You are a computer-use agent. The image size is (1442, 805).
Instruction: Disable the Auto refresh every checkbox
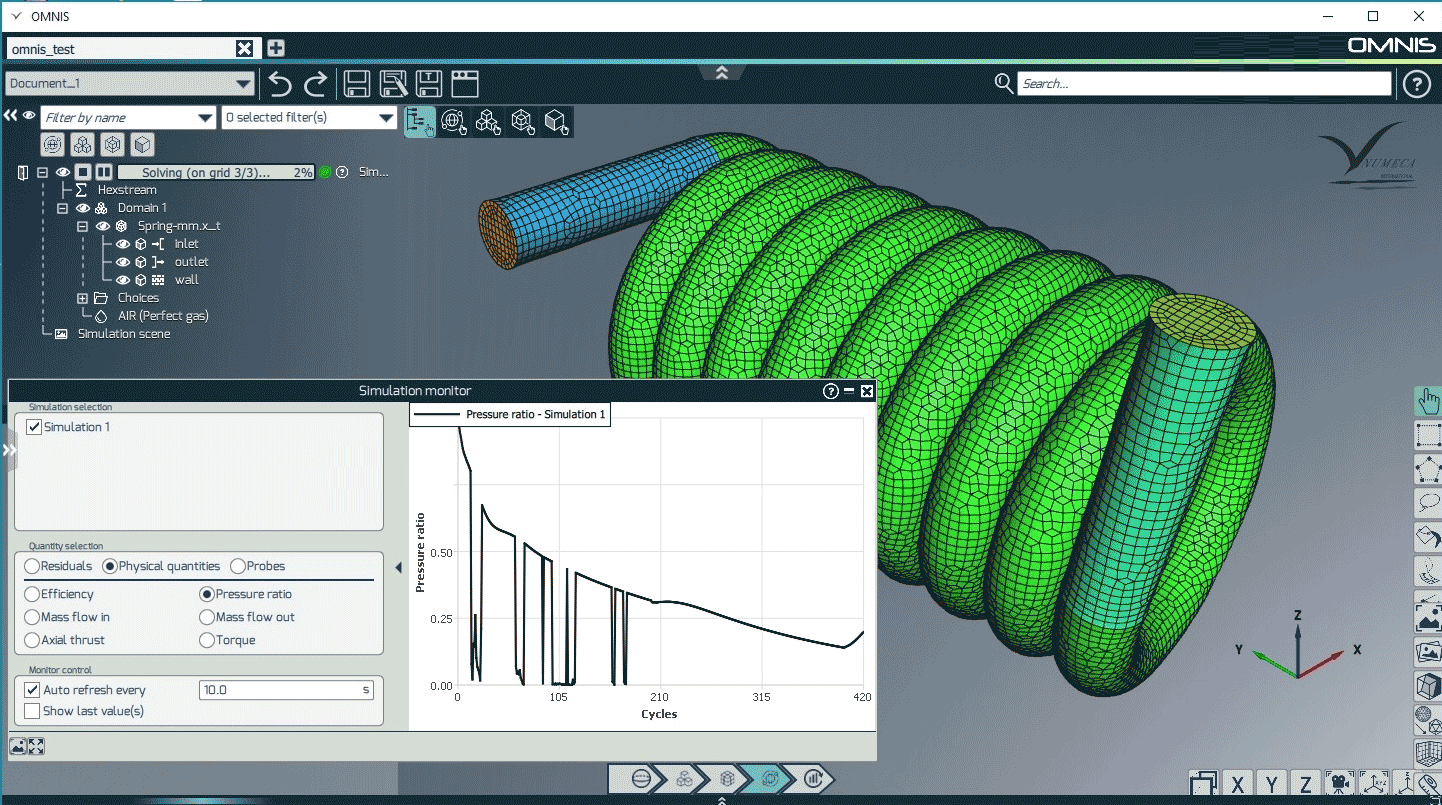point(32,690)
